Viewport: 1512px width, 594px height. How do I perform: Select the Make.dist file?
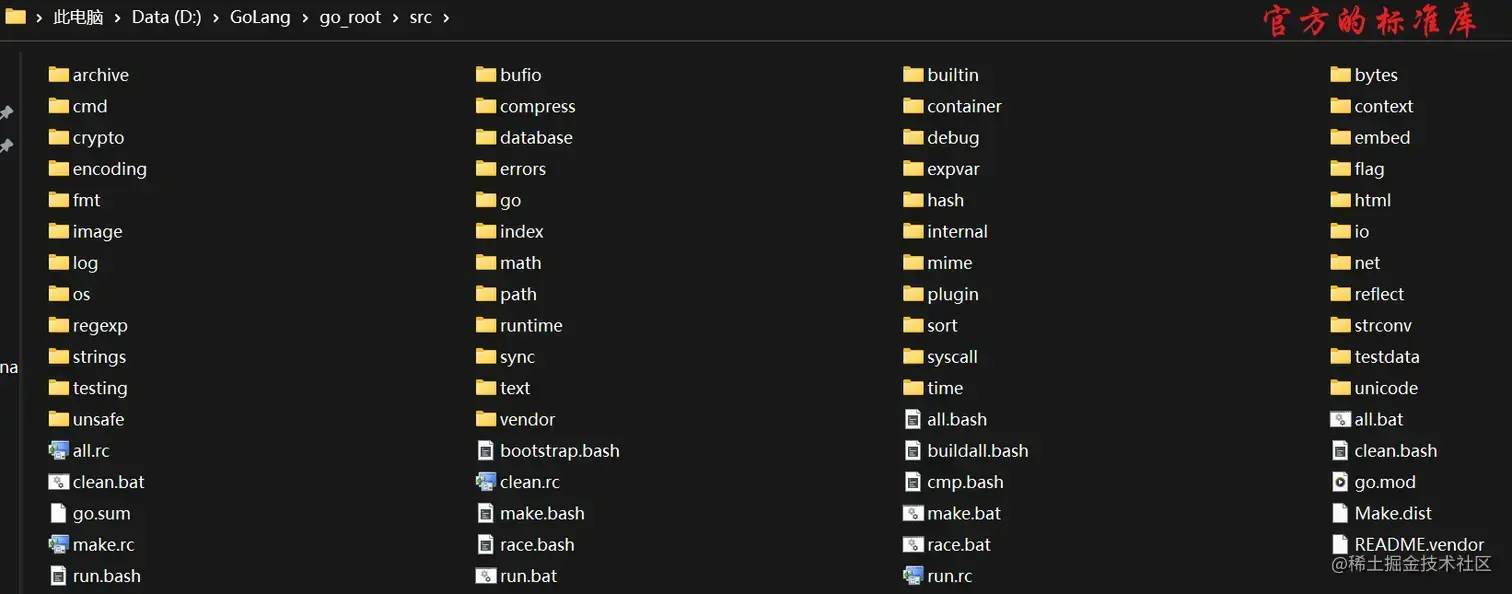click(x=1382, y=513)
